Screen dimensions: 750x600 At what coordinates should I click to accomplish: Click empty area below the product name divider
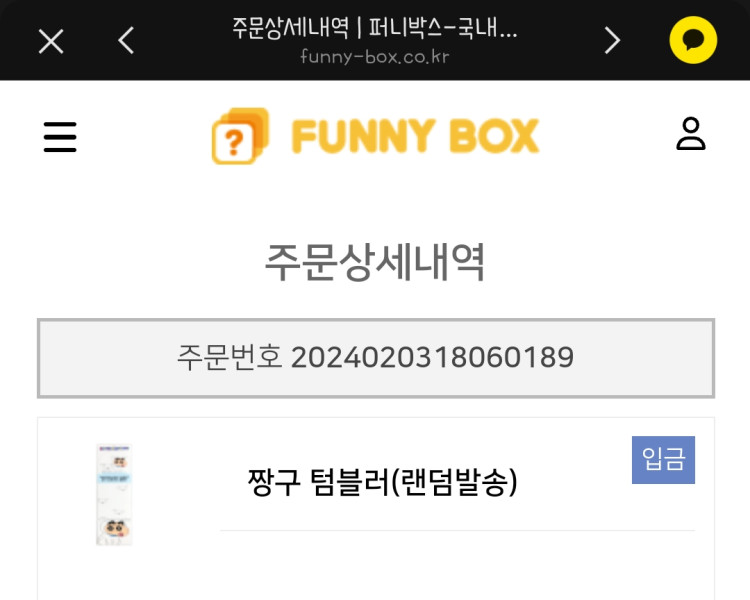click(457, 565)
